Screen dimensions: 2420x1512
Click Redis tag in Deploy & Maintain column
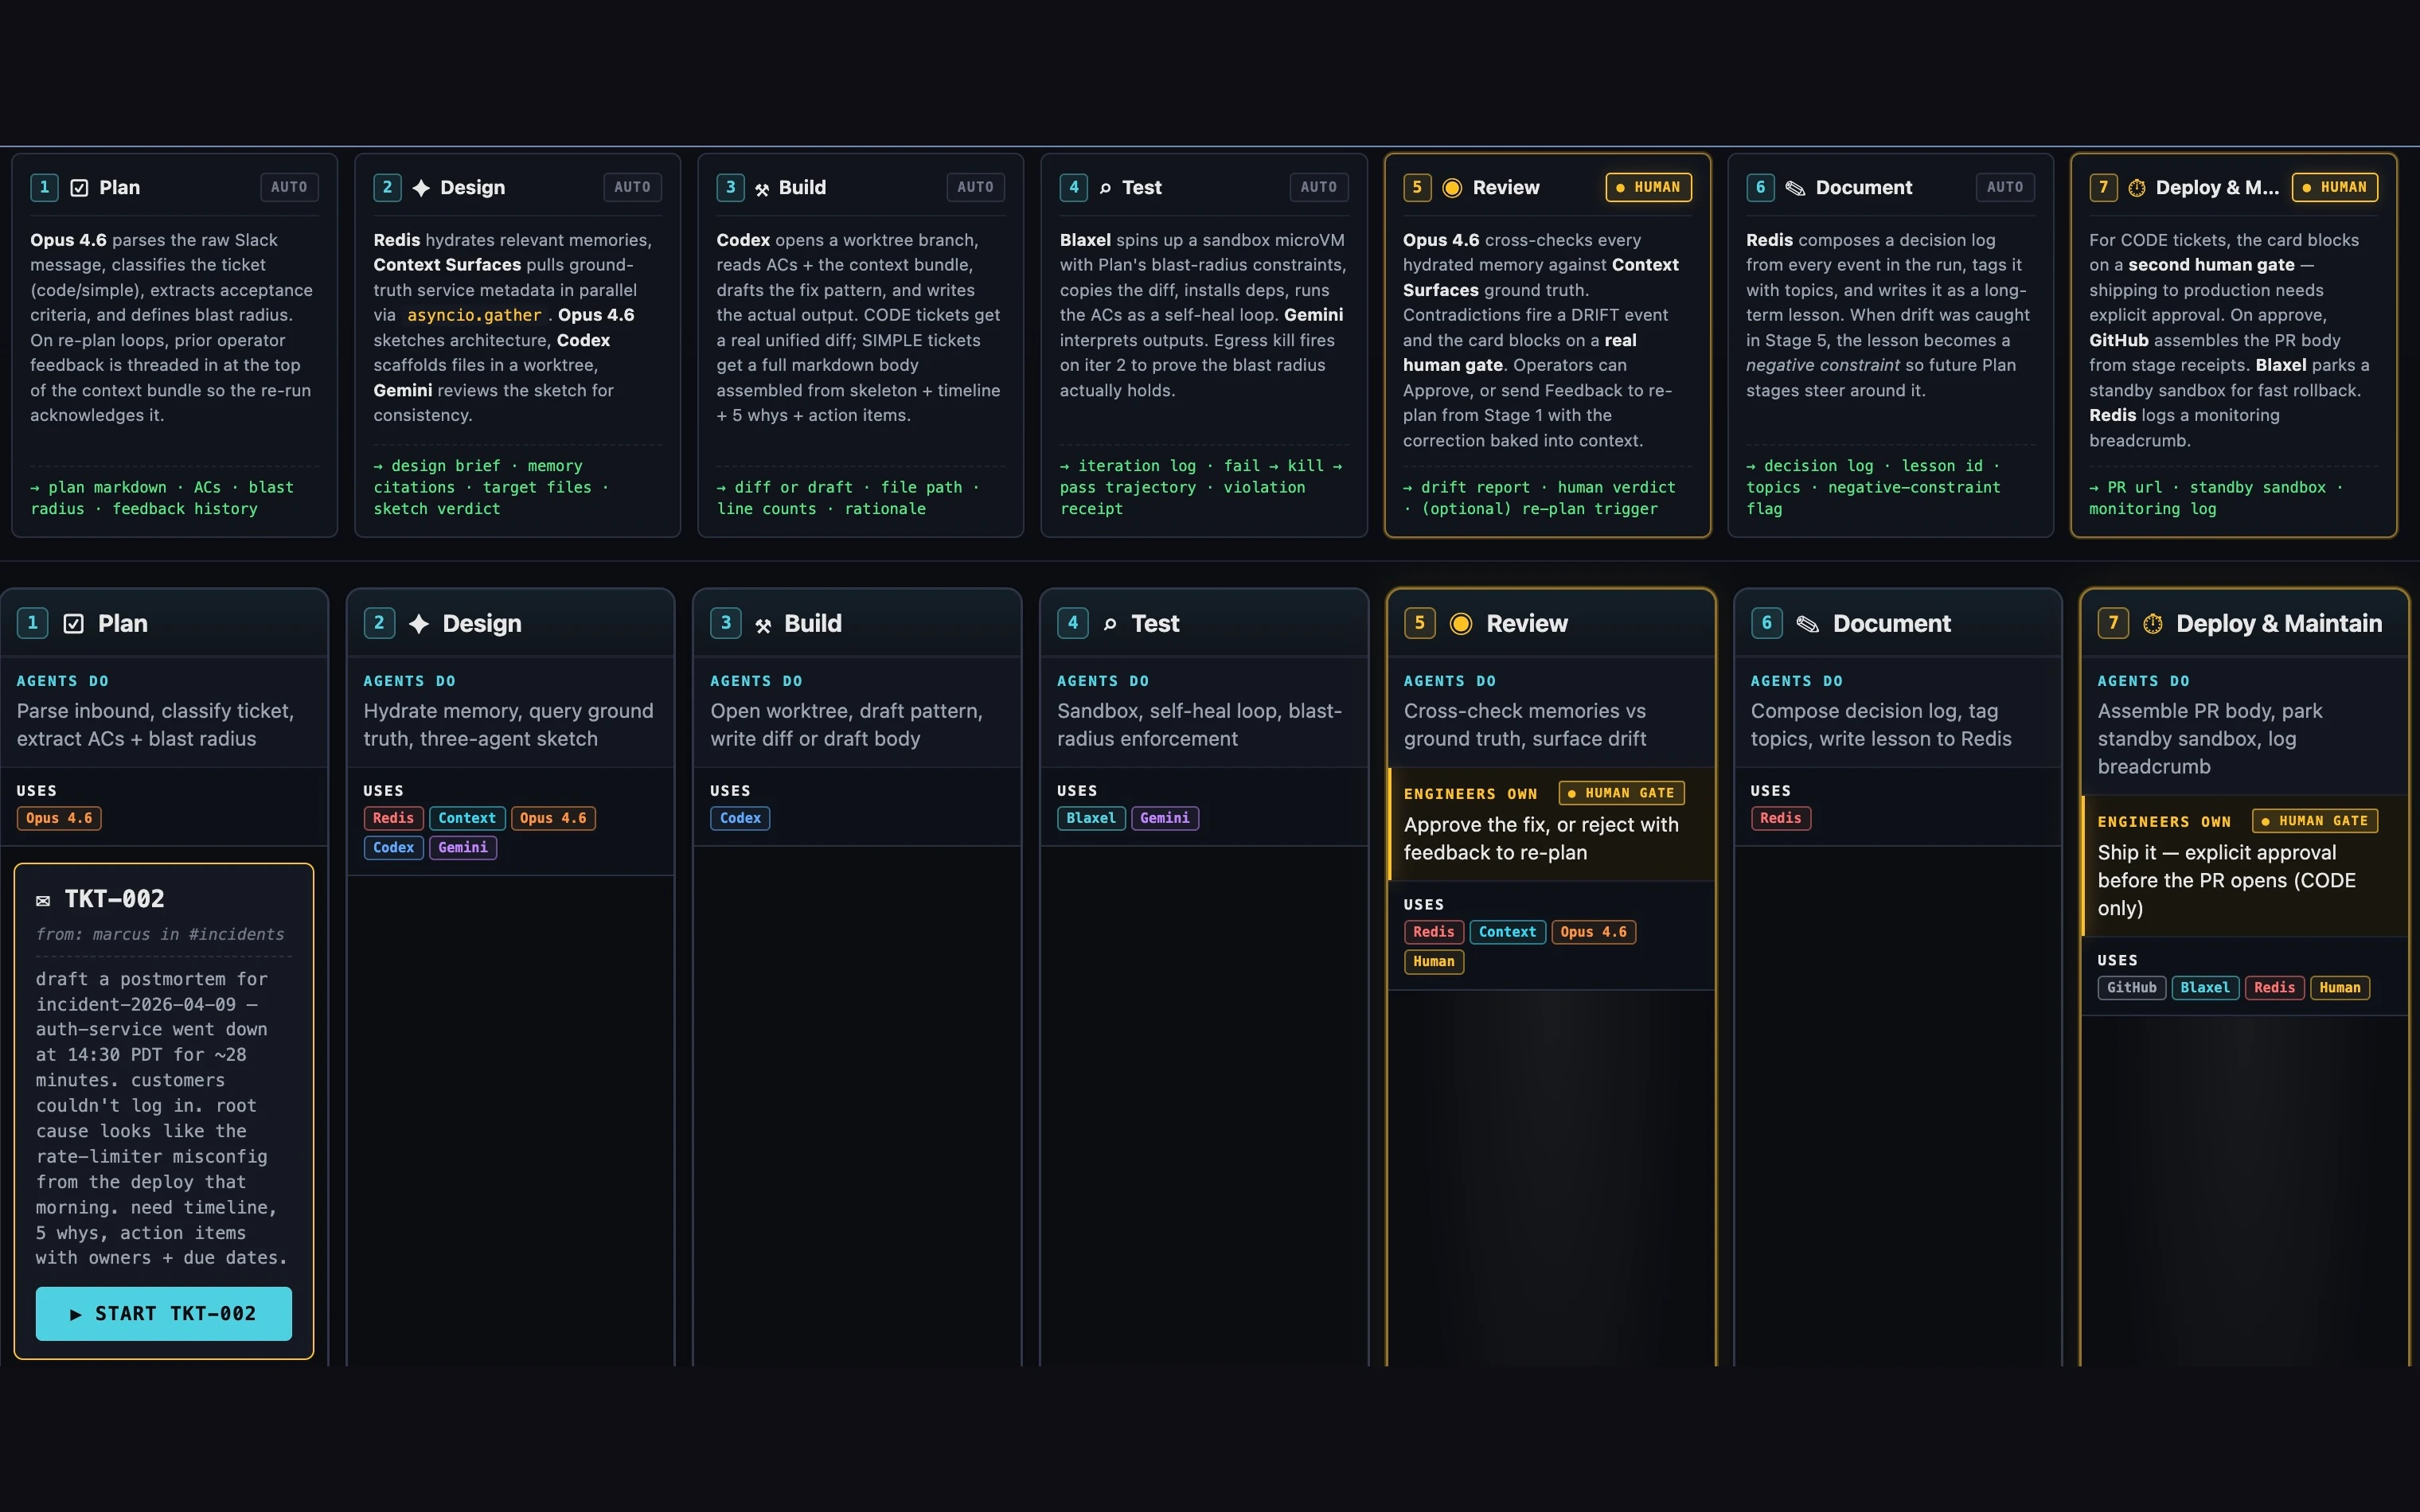(2275, 988)
